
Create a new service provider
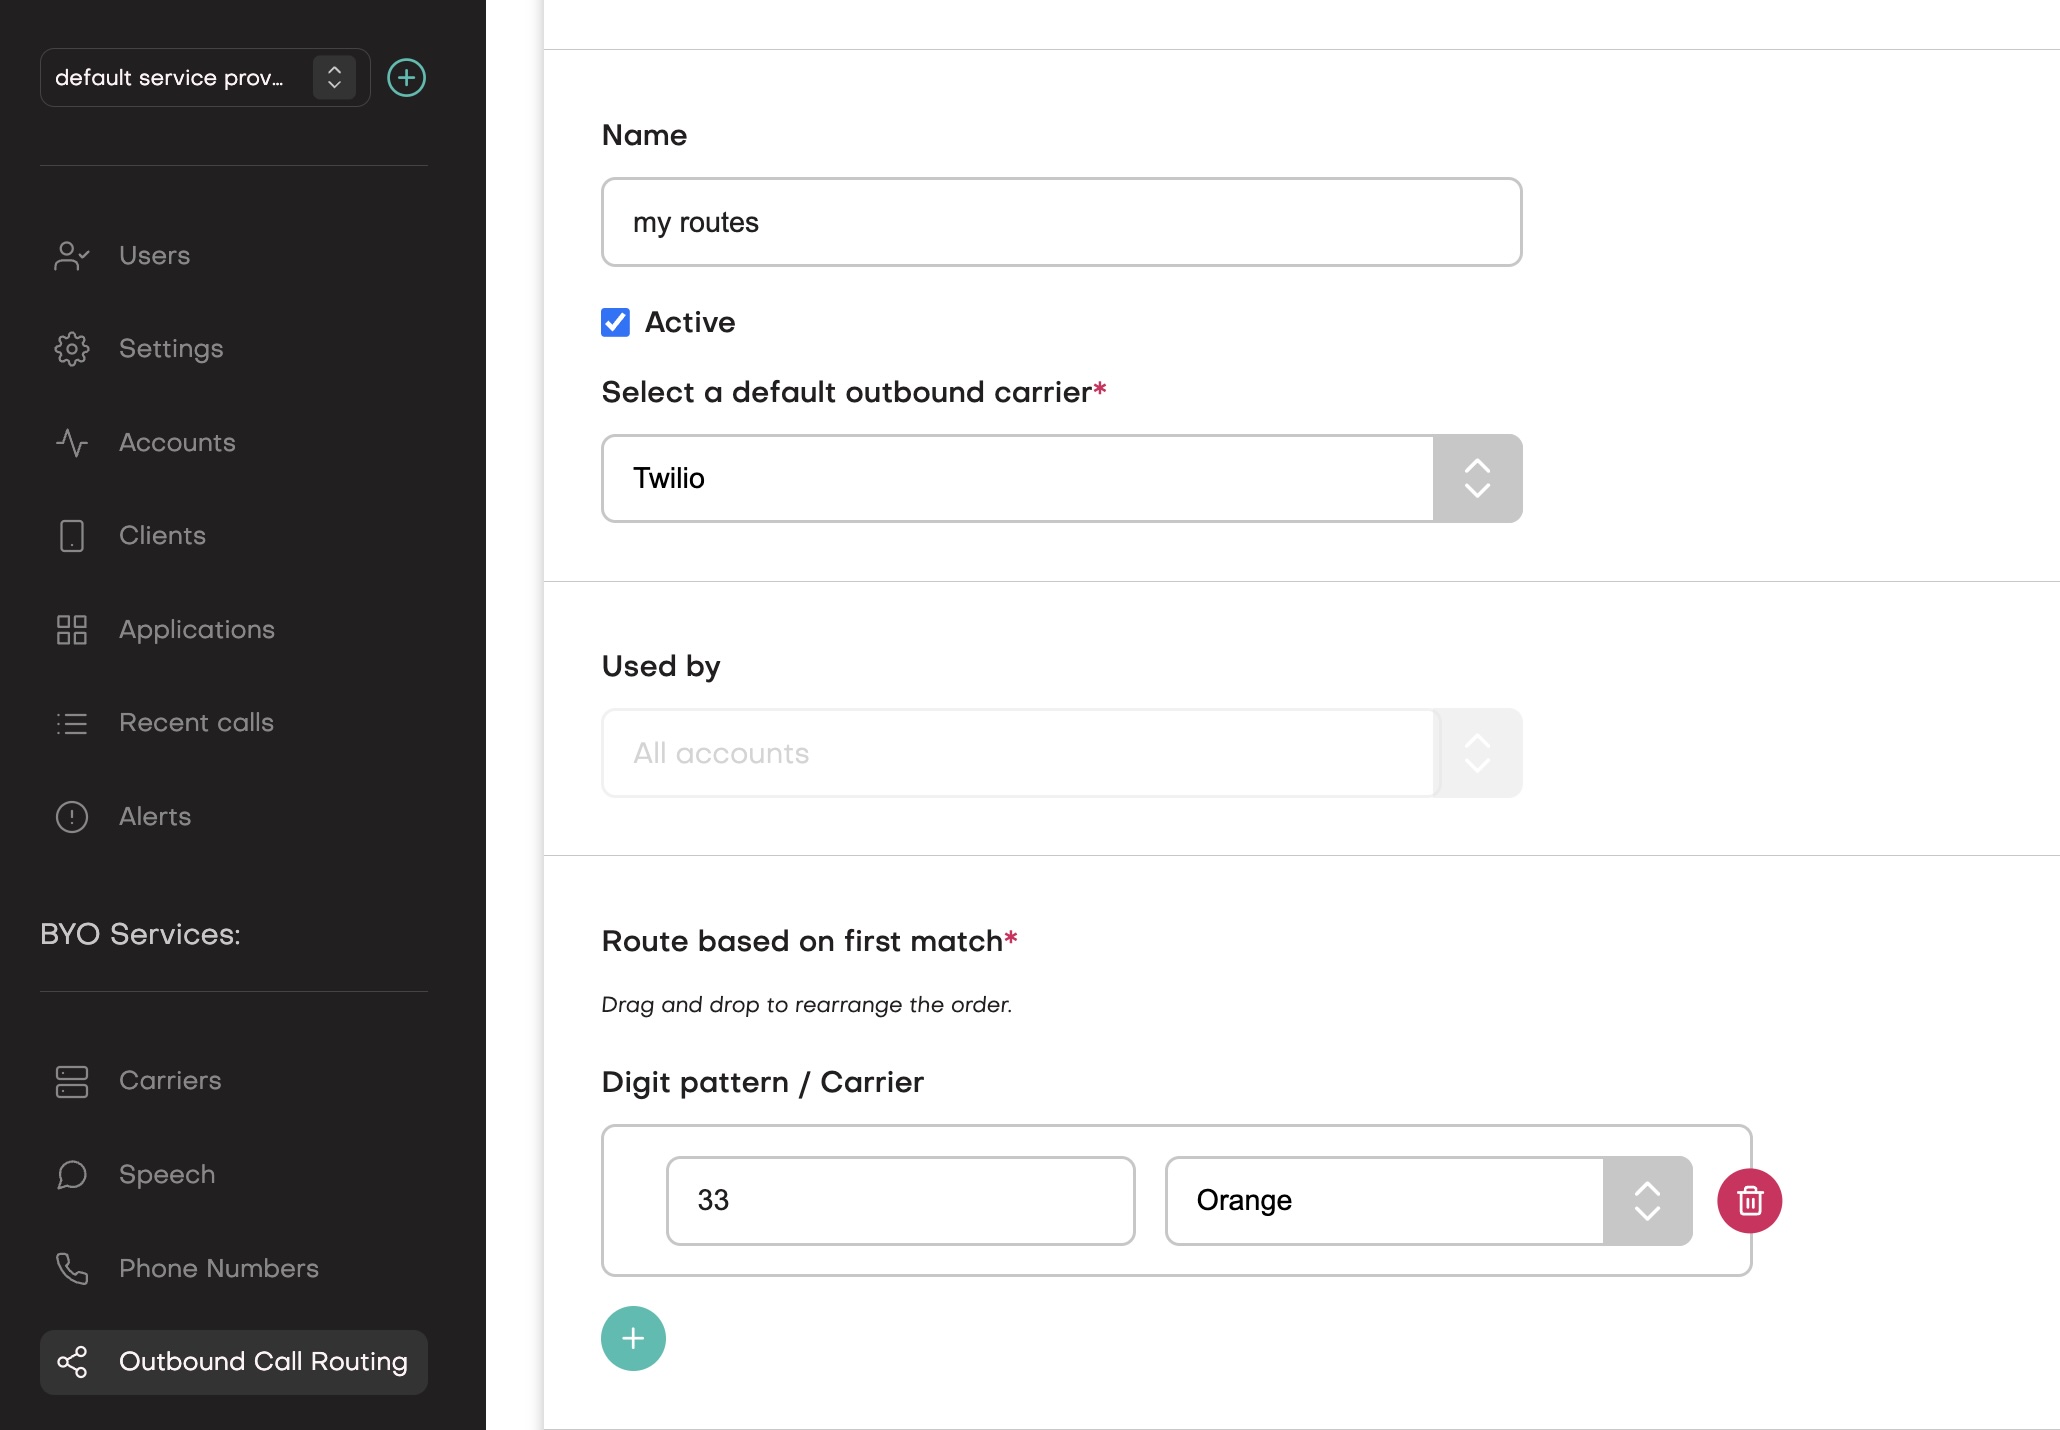pos(406,77)
